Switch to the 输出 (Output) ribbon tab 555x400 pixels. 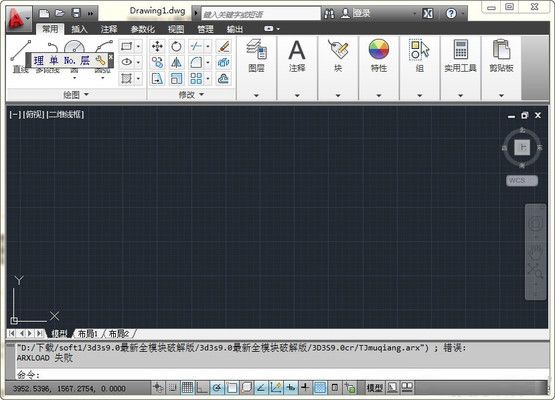tap(235, 29)
